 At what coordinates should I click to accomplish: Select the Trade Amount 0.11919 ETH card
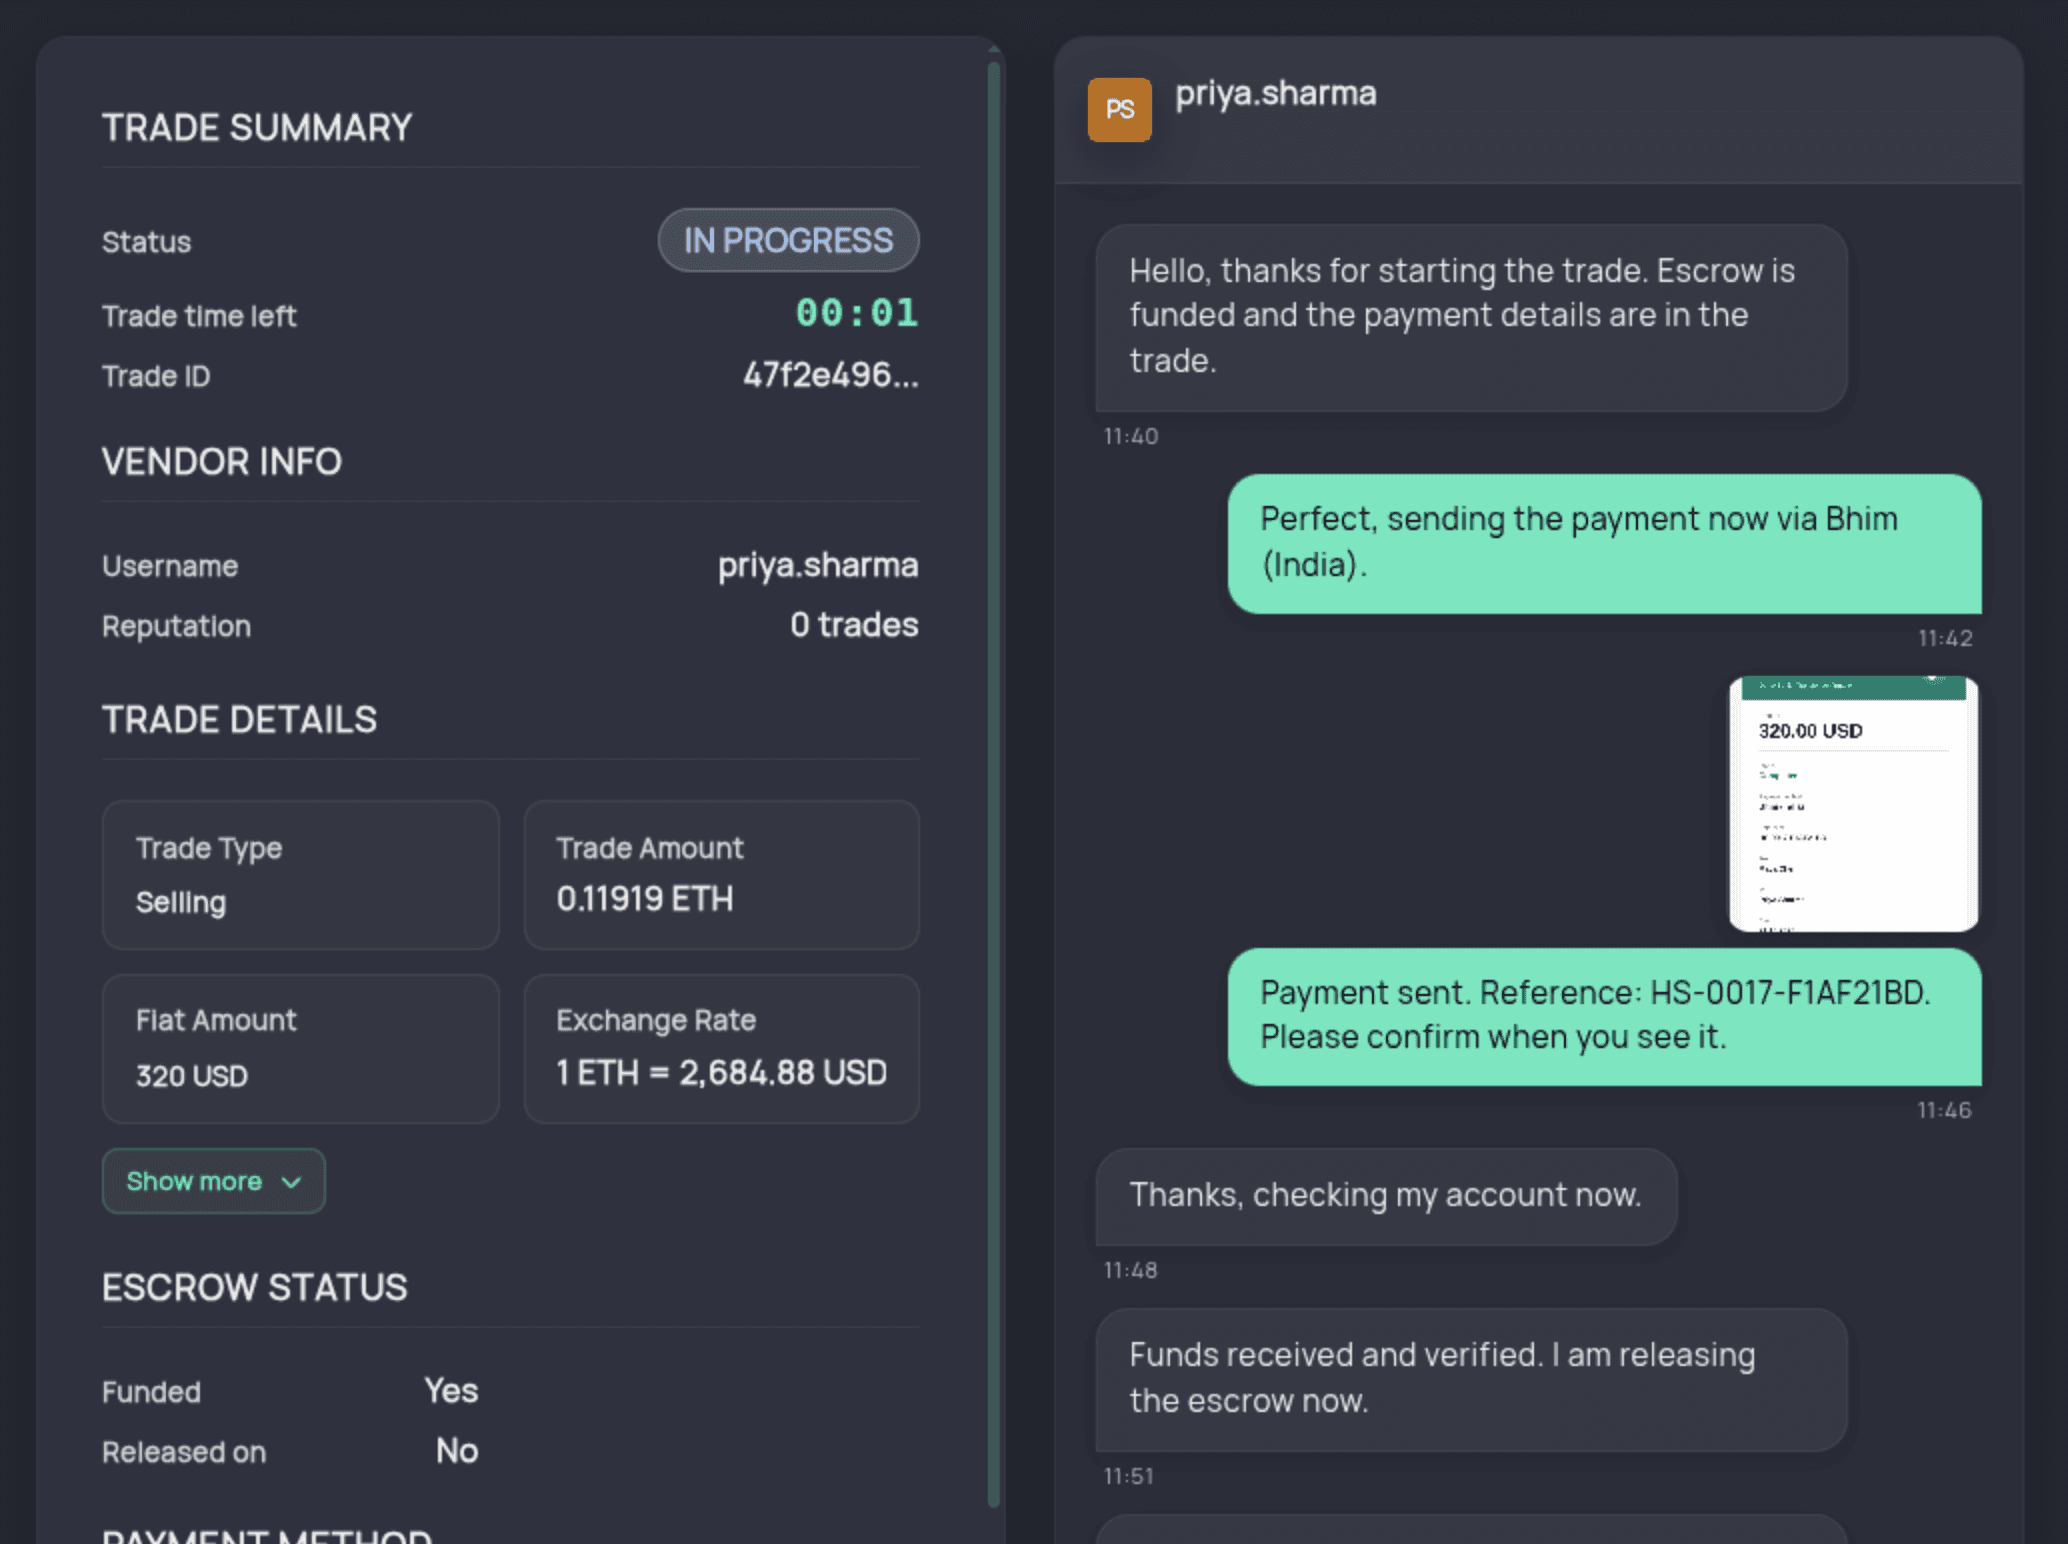pos(721,874)
